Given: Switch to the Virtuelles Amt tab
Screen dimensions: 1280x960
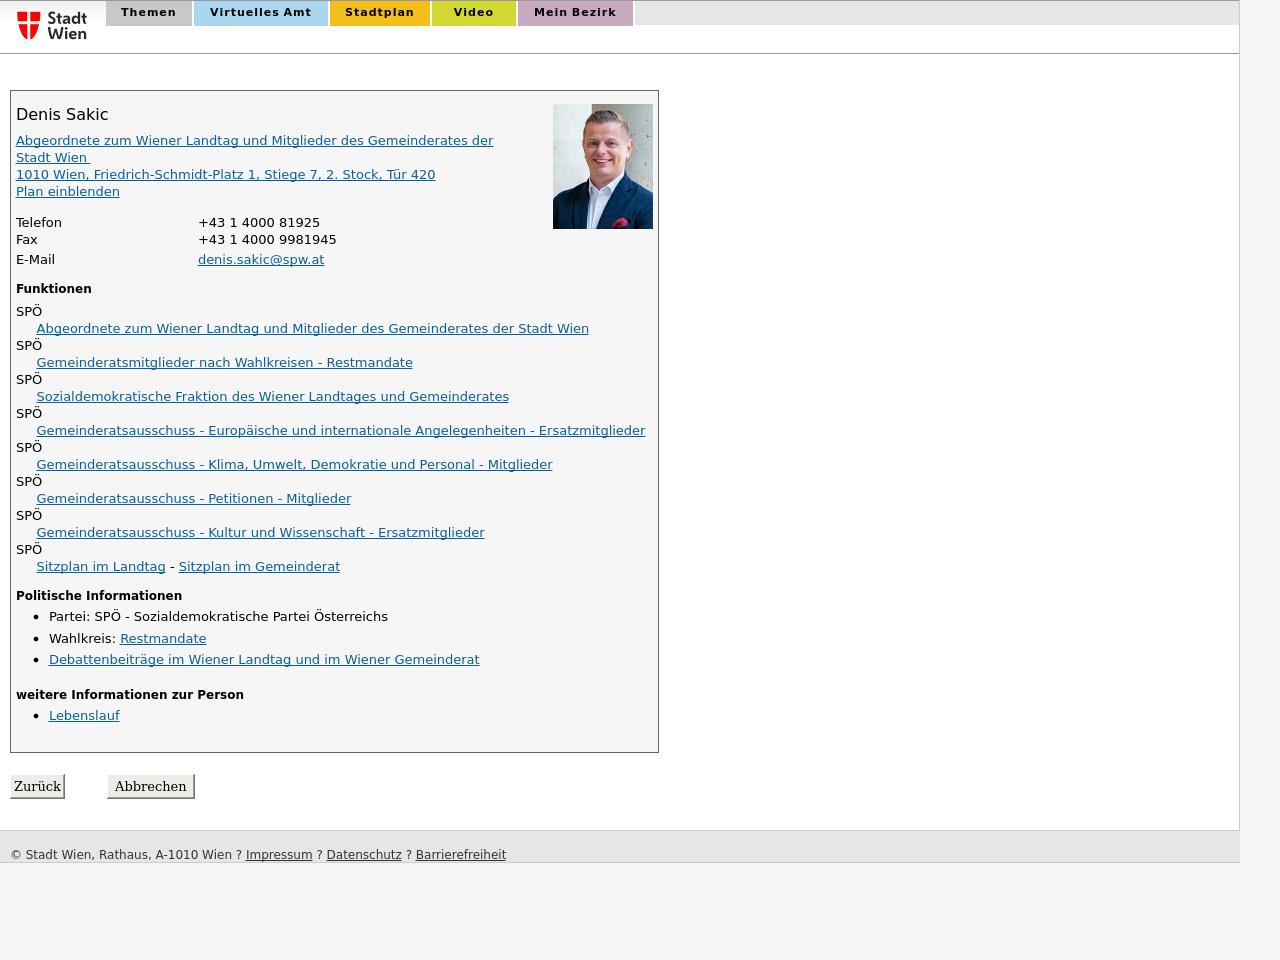Looking at the screenshot, I should (x=260, y=13).
